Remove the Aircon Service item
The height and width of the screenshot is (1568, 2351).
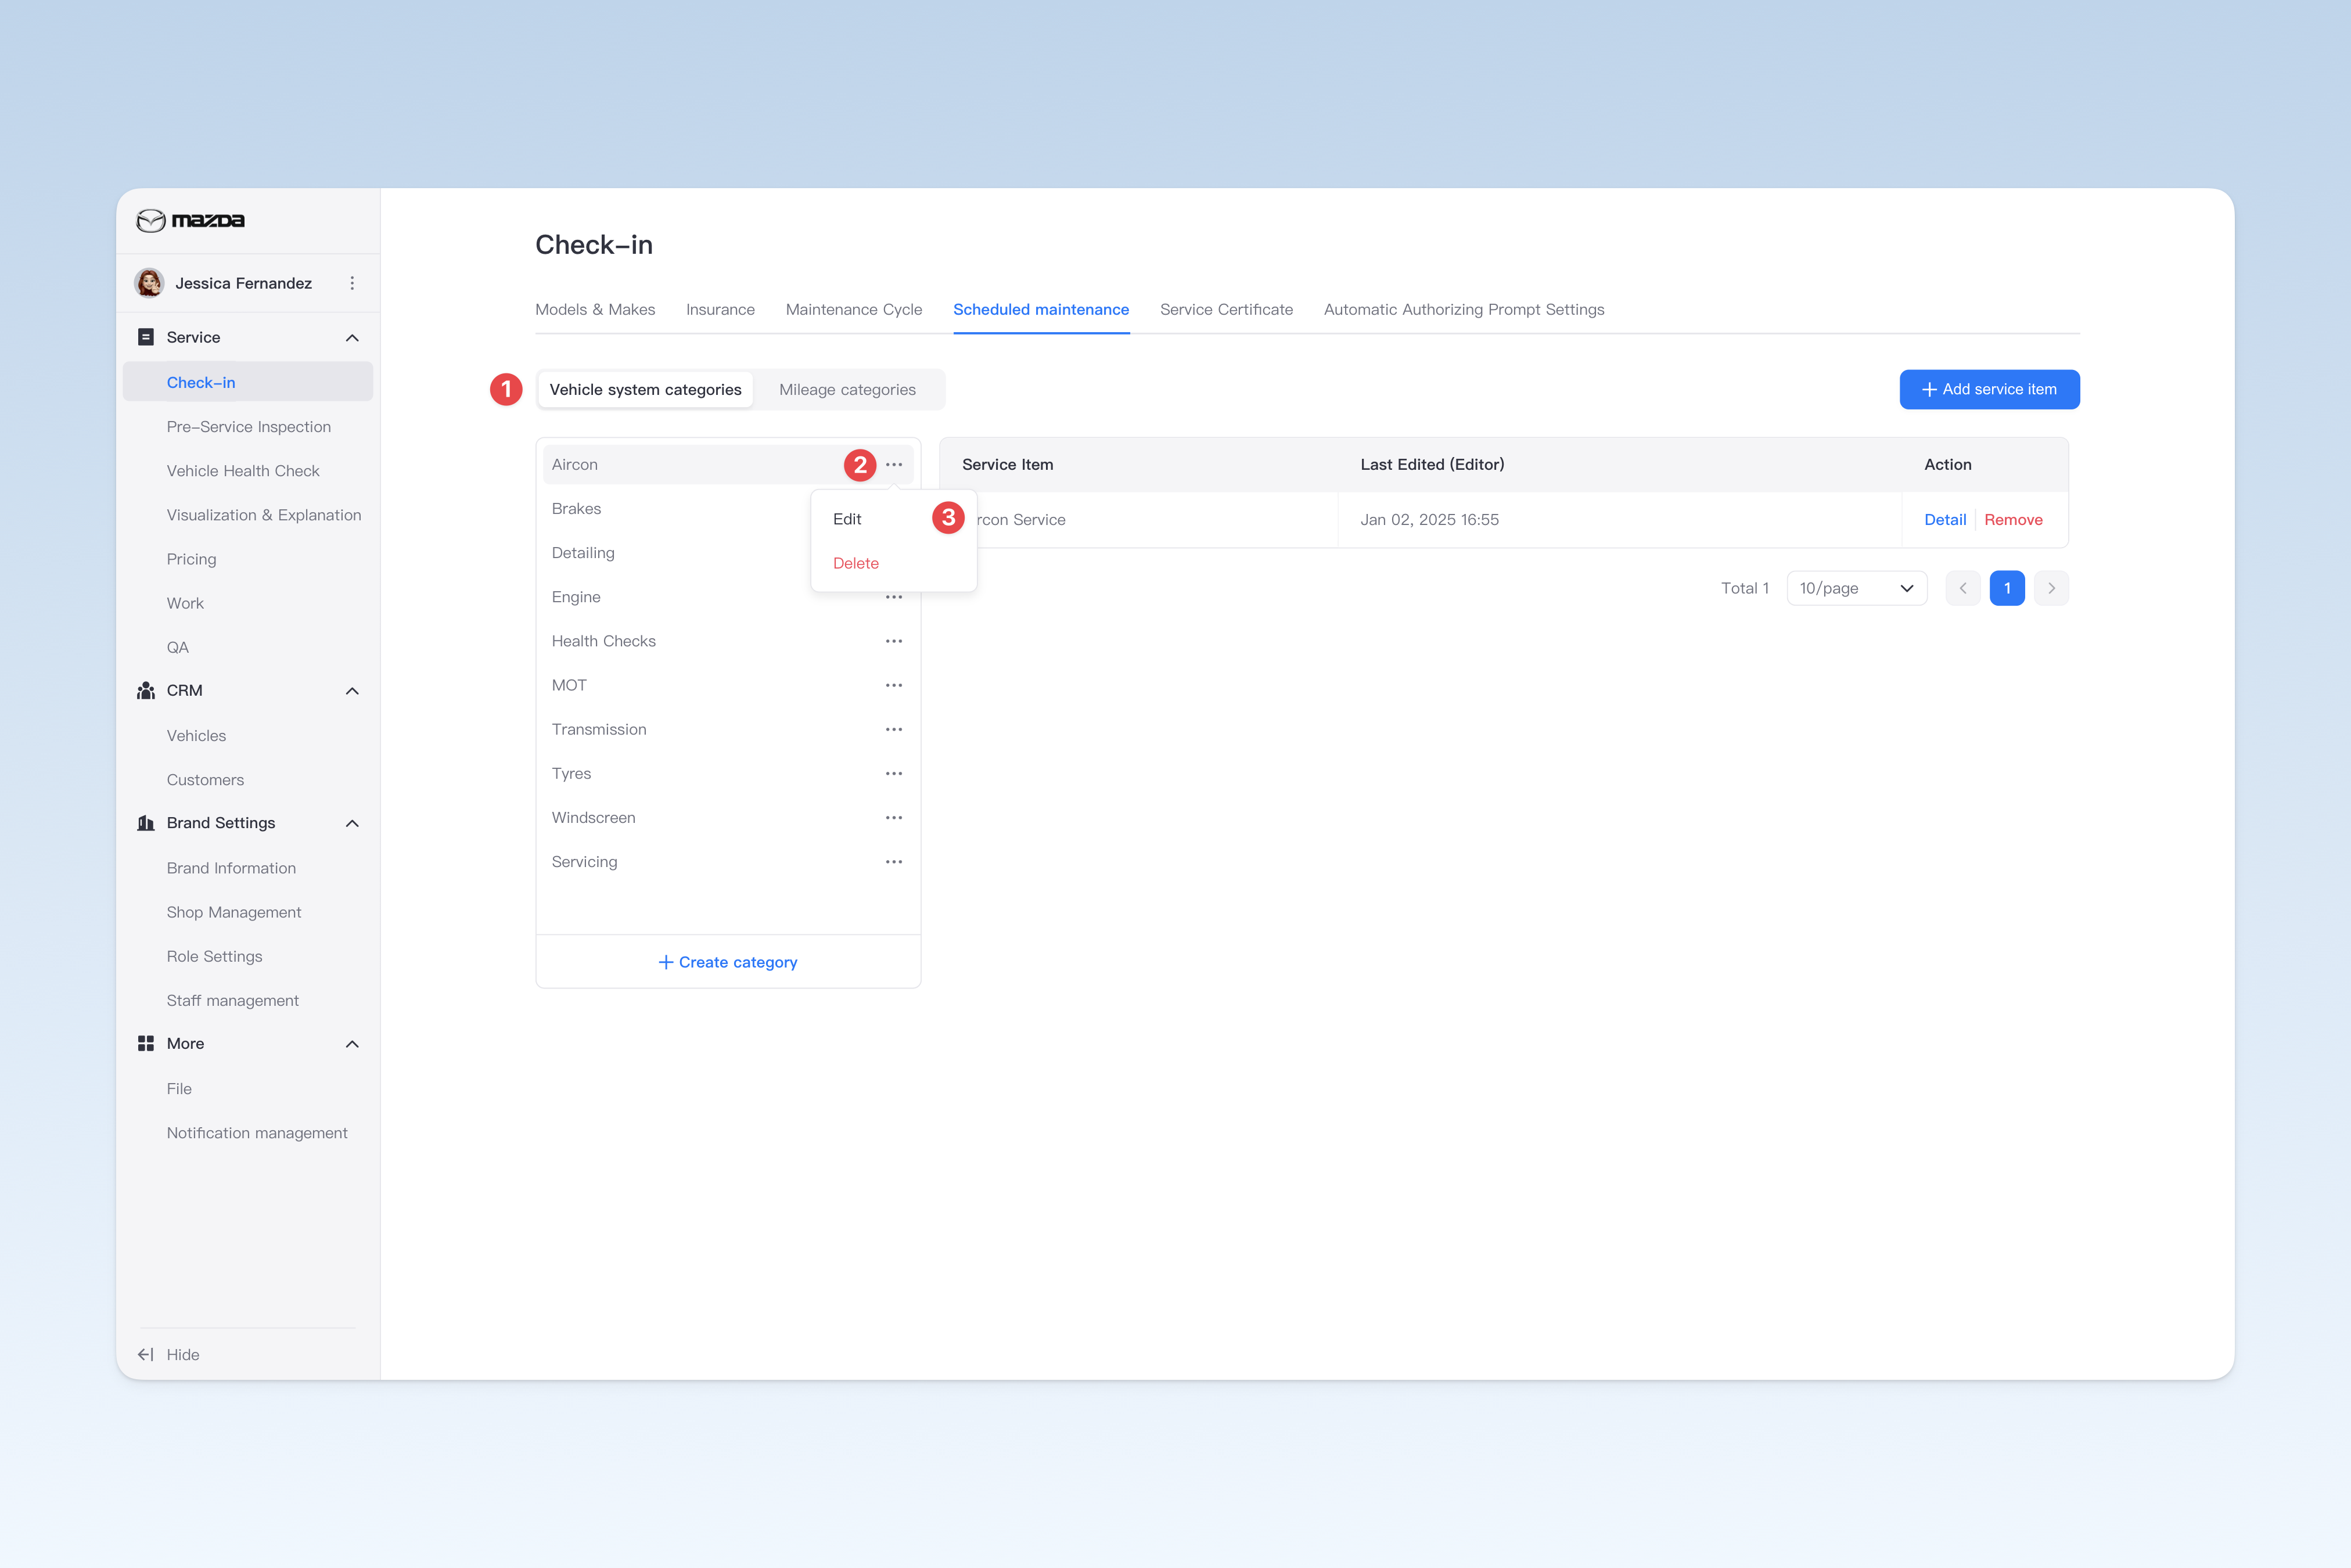(x=2013, y=519)
